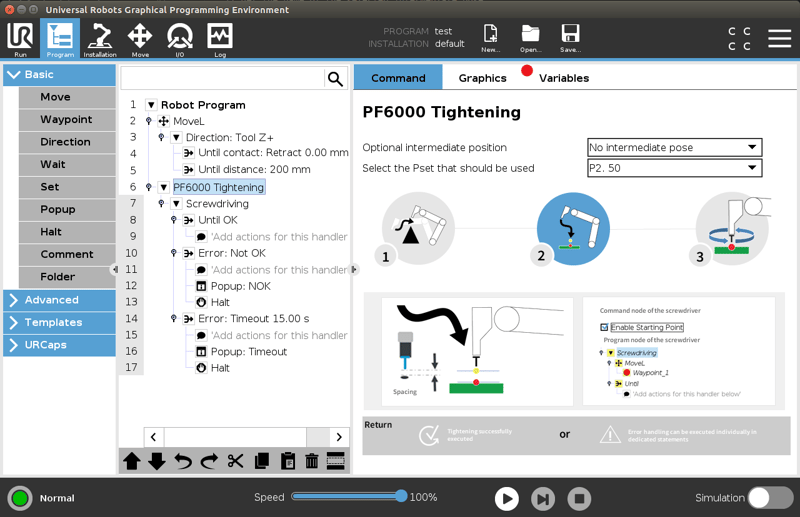This screenshot has width=800, height=517.
Task: Start the program with Play button
Action: [x=507, y=499]
